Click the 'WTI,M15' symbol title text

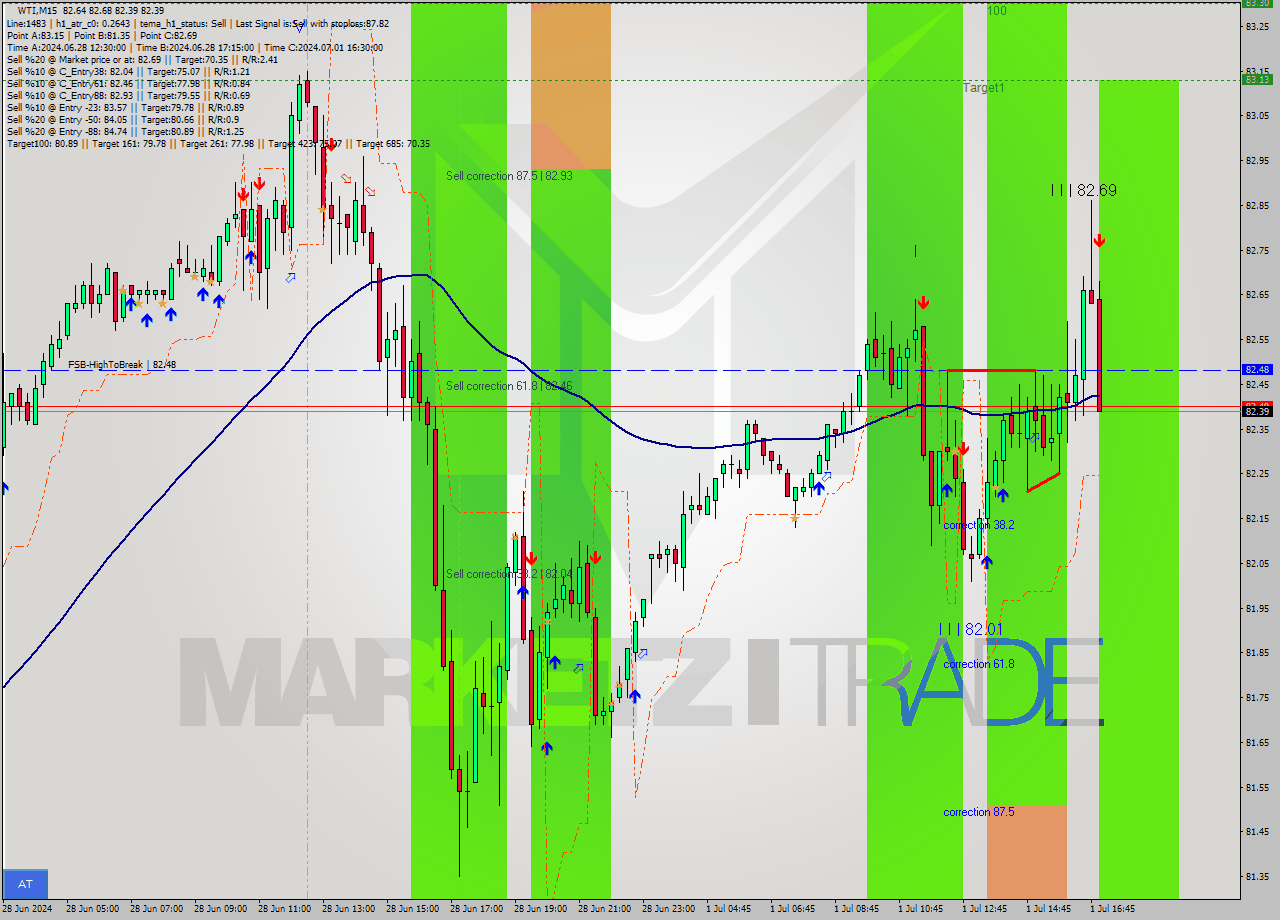(38, 11)
